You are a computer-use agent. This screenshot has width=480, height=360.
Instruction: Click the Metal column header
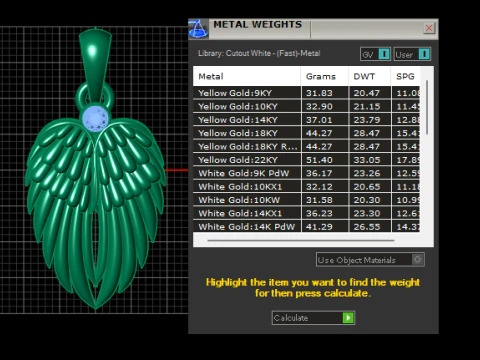point(247,76)
